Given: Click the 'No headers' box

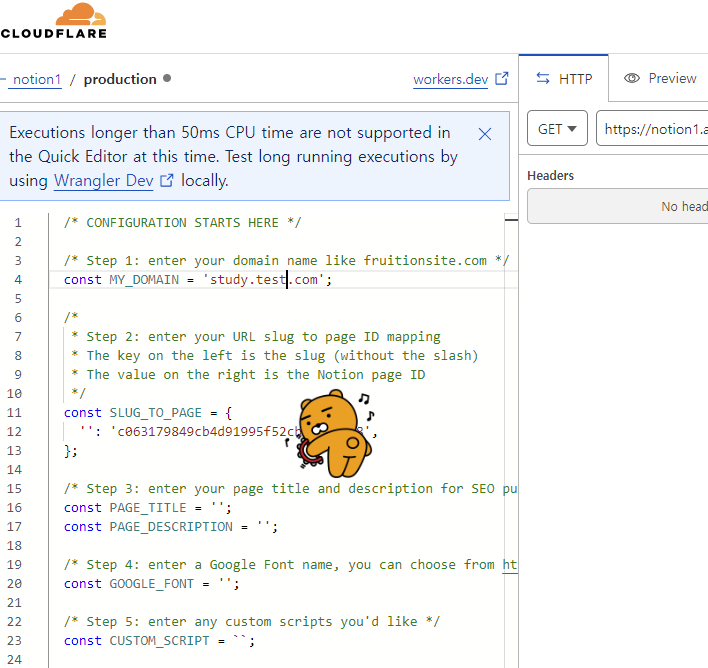Looking at the screenshot, I should pos(617,206).
